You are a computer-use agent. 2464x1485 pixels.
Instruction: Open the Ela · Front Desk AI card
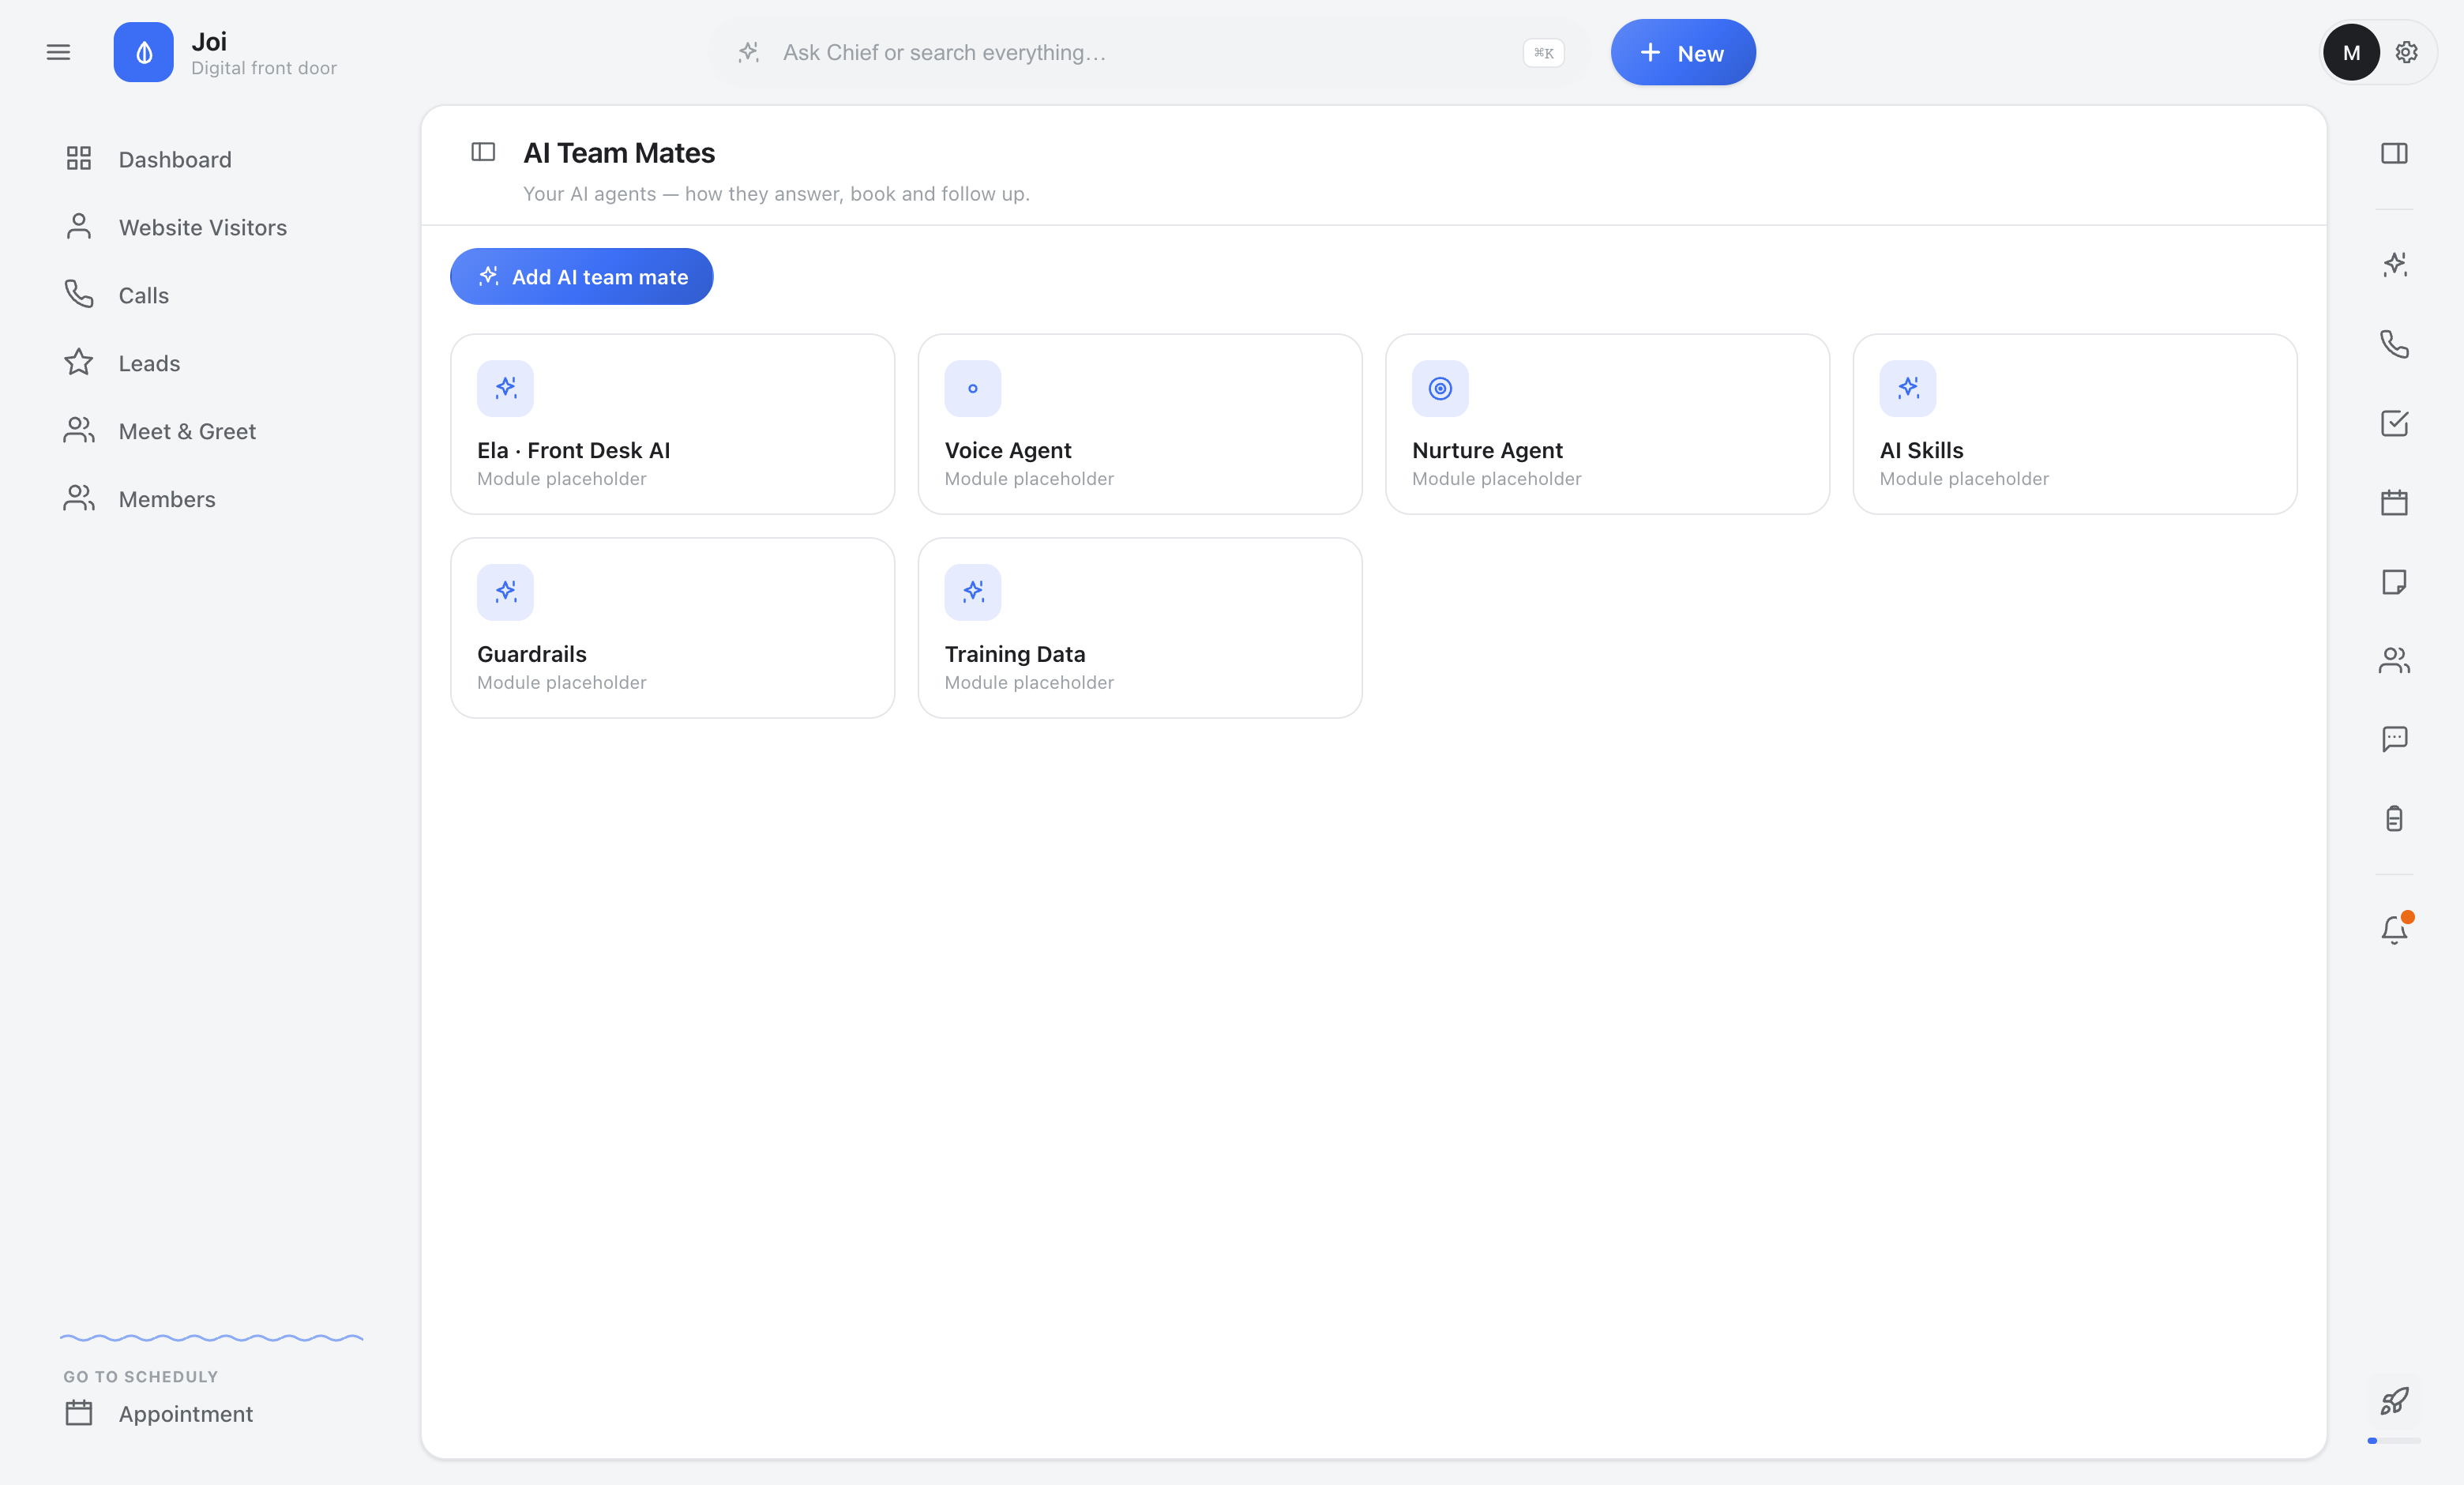tap(672, 424)
